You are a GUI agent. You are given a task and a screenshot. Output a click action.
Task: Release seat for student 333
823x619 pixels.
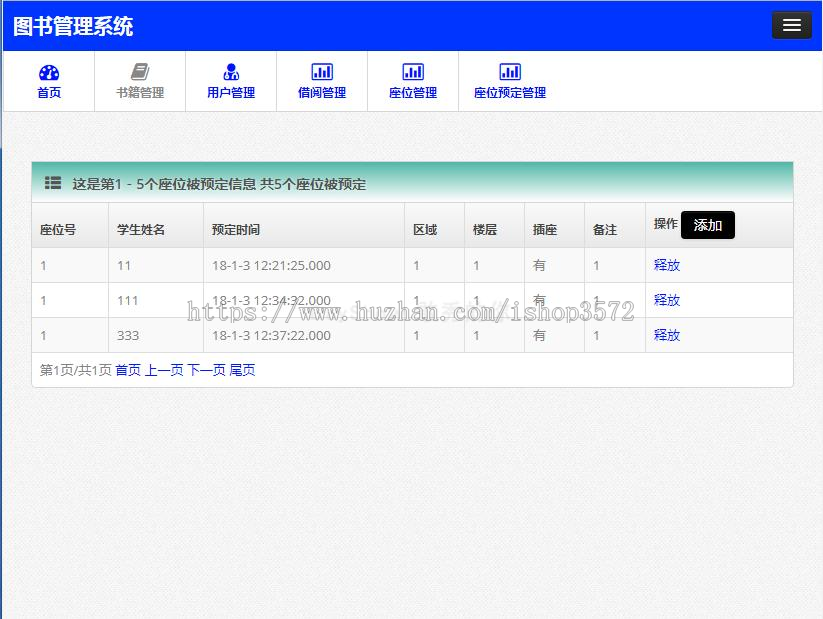tap(667, 335)
